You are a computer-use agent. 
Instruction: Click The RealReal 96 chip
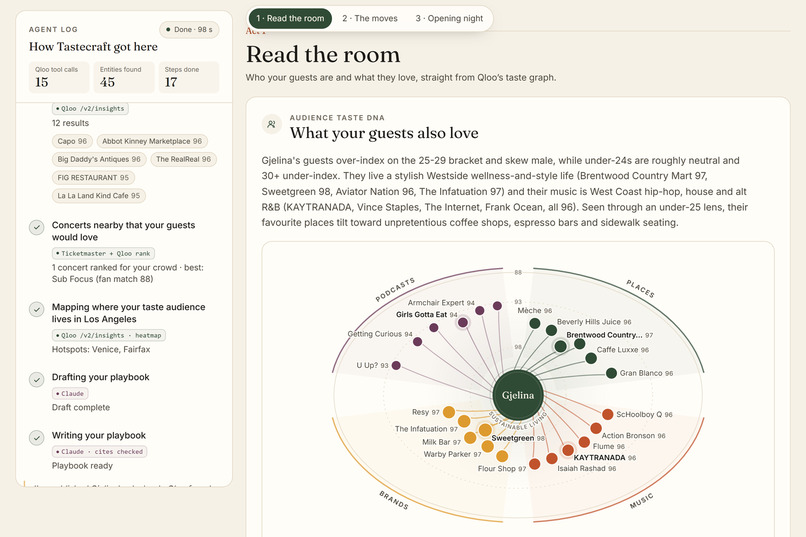pos(184,159)
